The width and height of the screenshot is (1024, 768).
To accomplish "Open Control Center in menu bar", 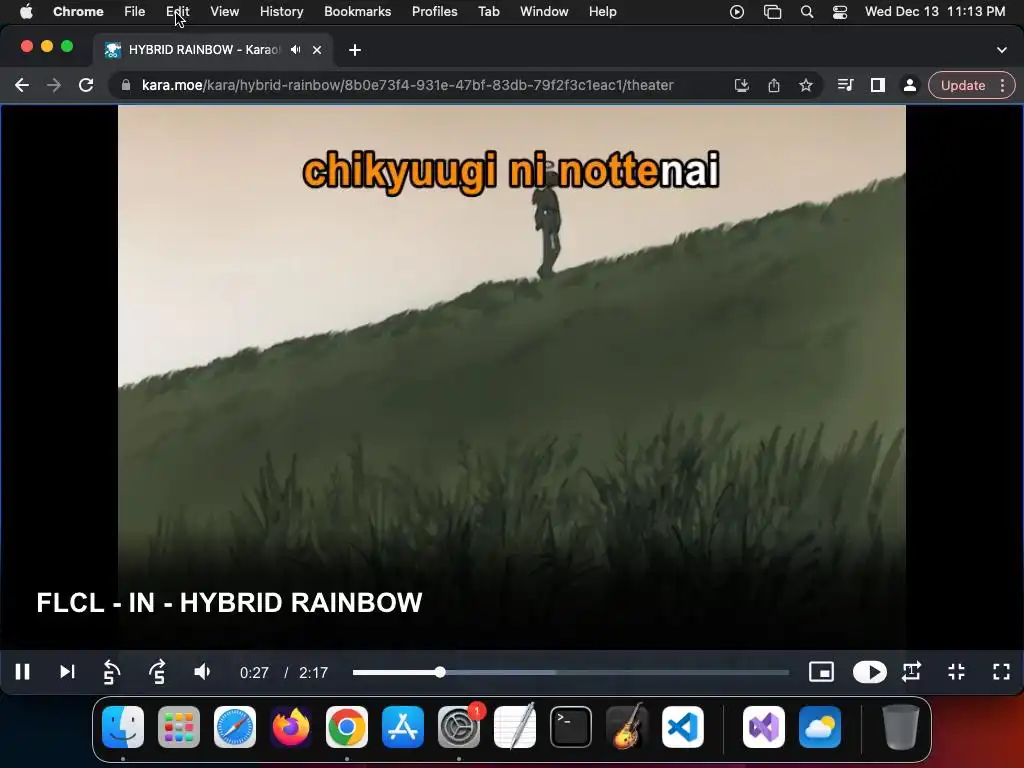I will [x=840, y=12].
